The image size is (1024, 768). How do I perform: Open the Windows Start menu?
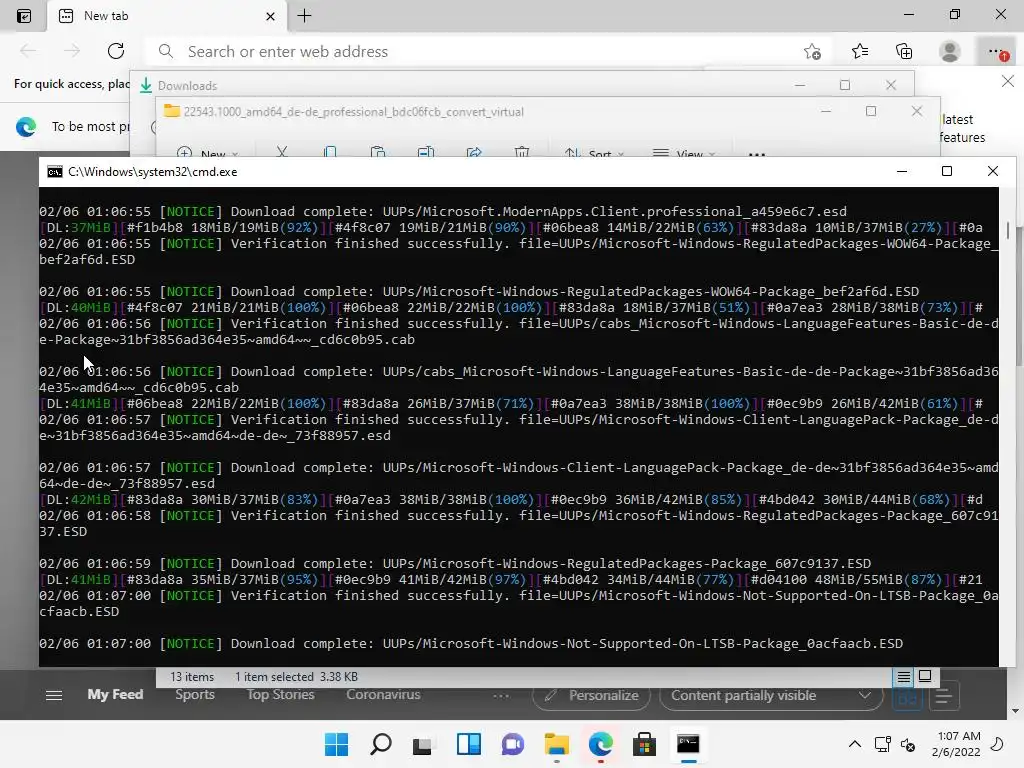coord(336,744)
